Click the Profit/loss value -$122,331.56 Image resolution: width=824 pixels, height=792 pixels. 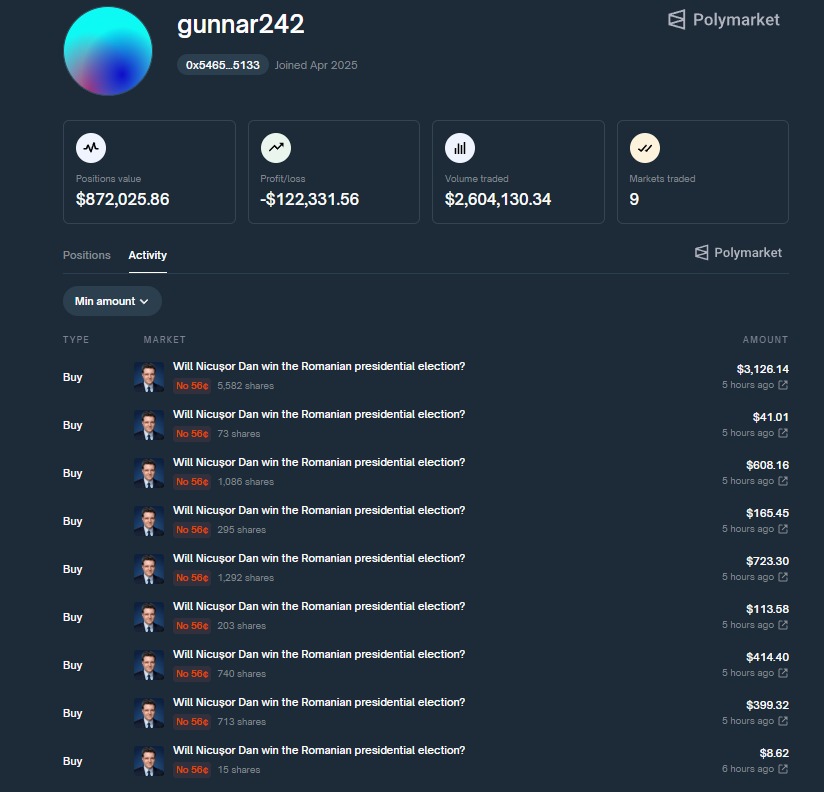click(x=310, y=199)
